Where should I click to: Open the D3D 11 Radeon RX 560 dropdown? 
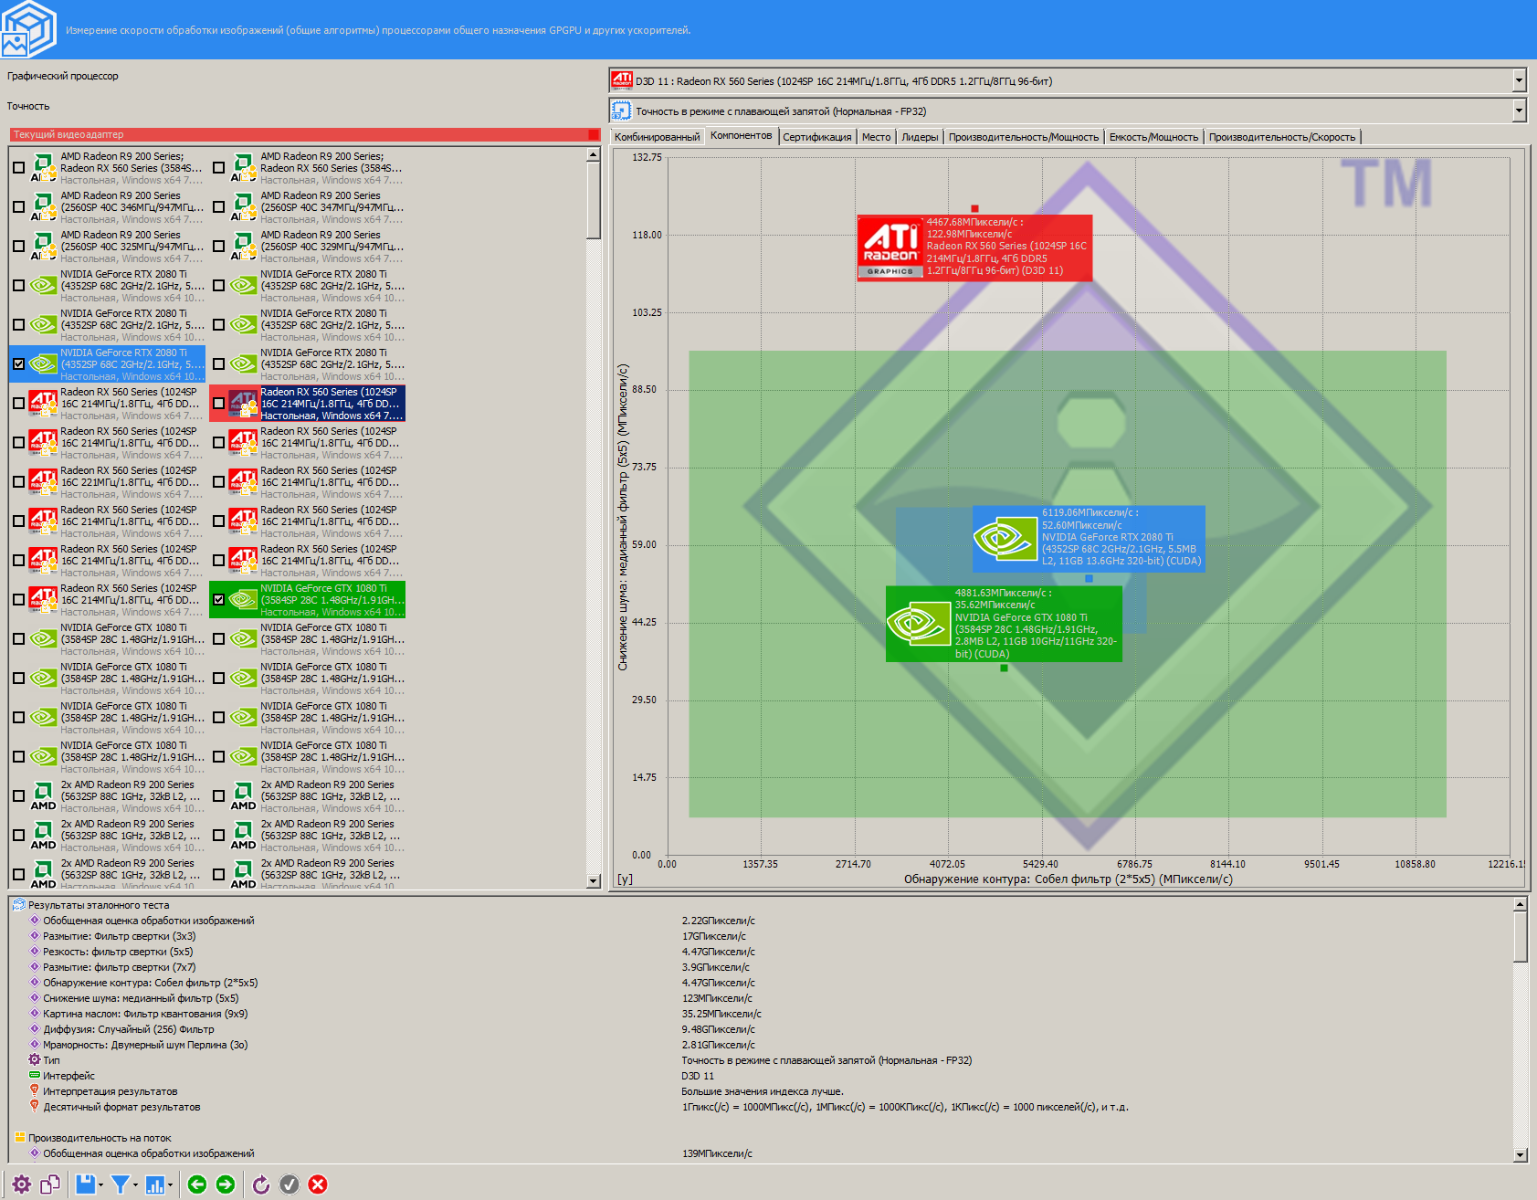[x=1518, y=81]
